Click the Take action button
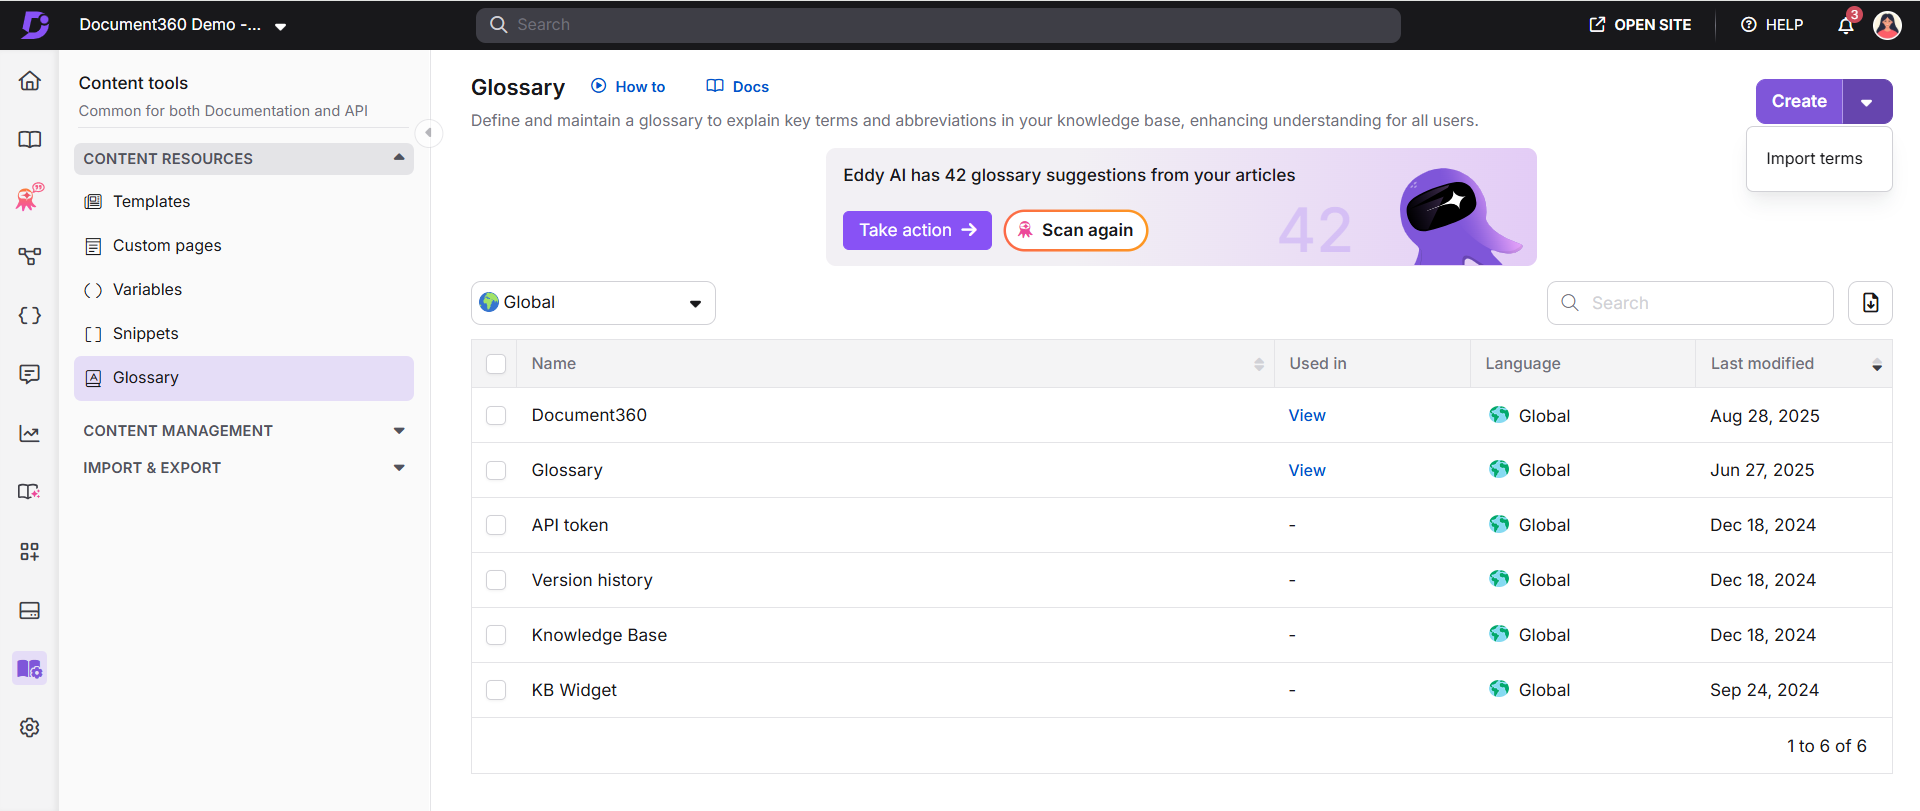The height and width of the screenshot is (811, 1920). pyautogui.click(x=917, y=230)
